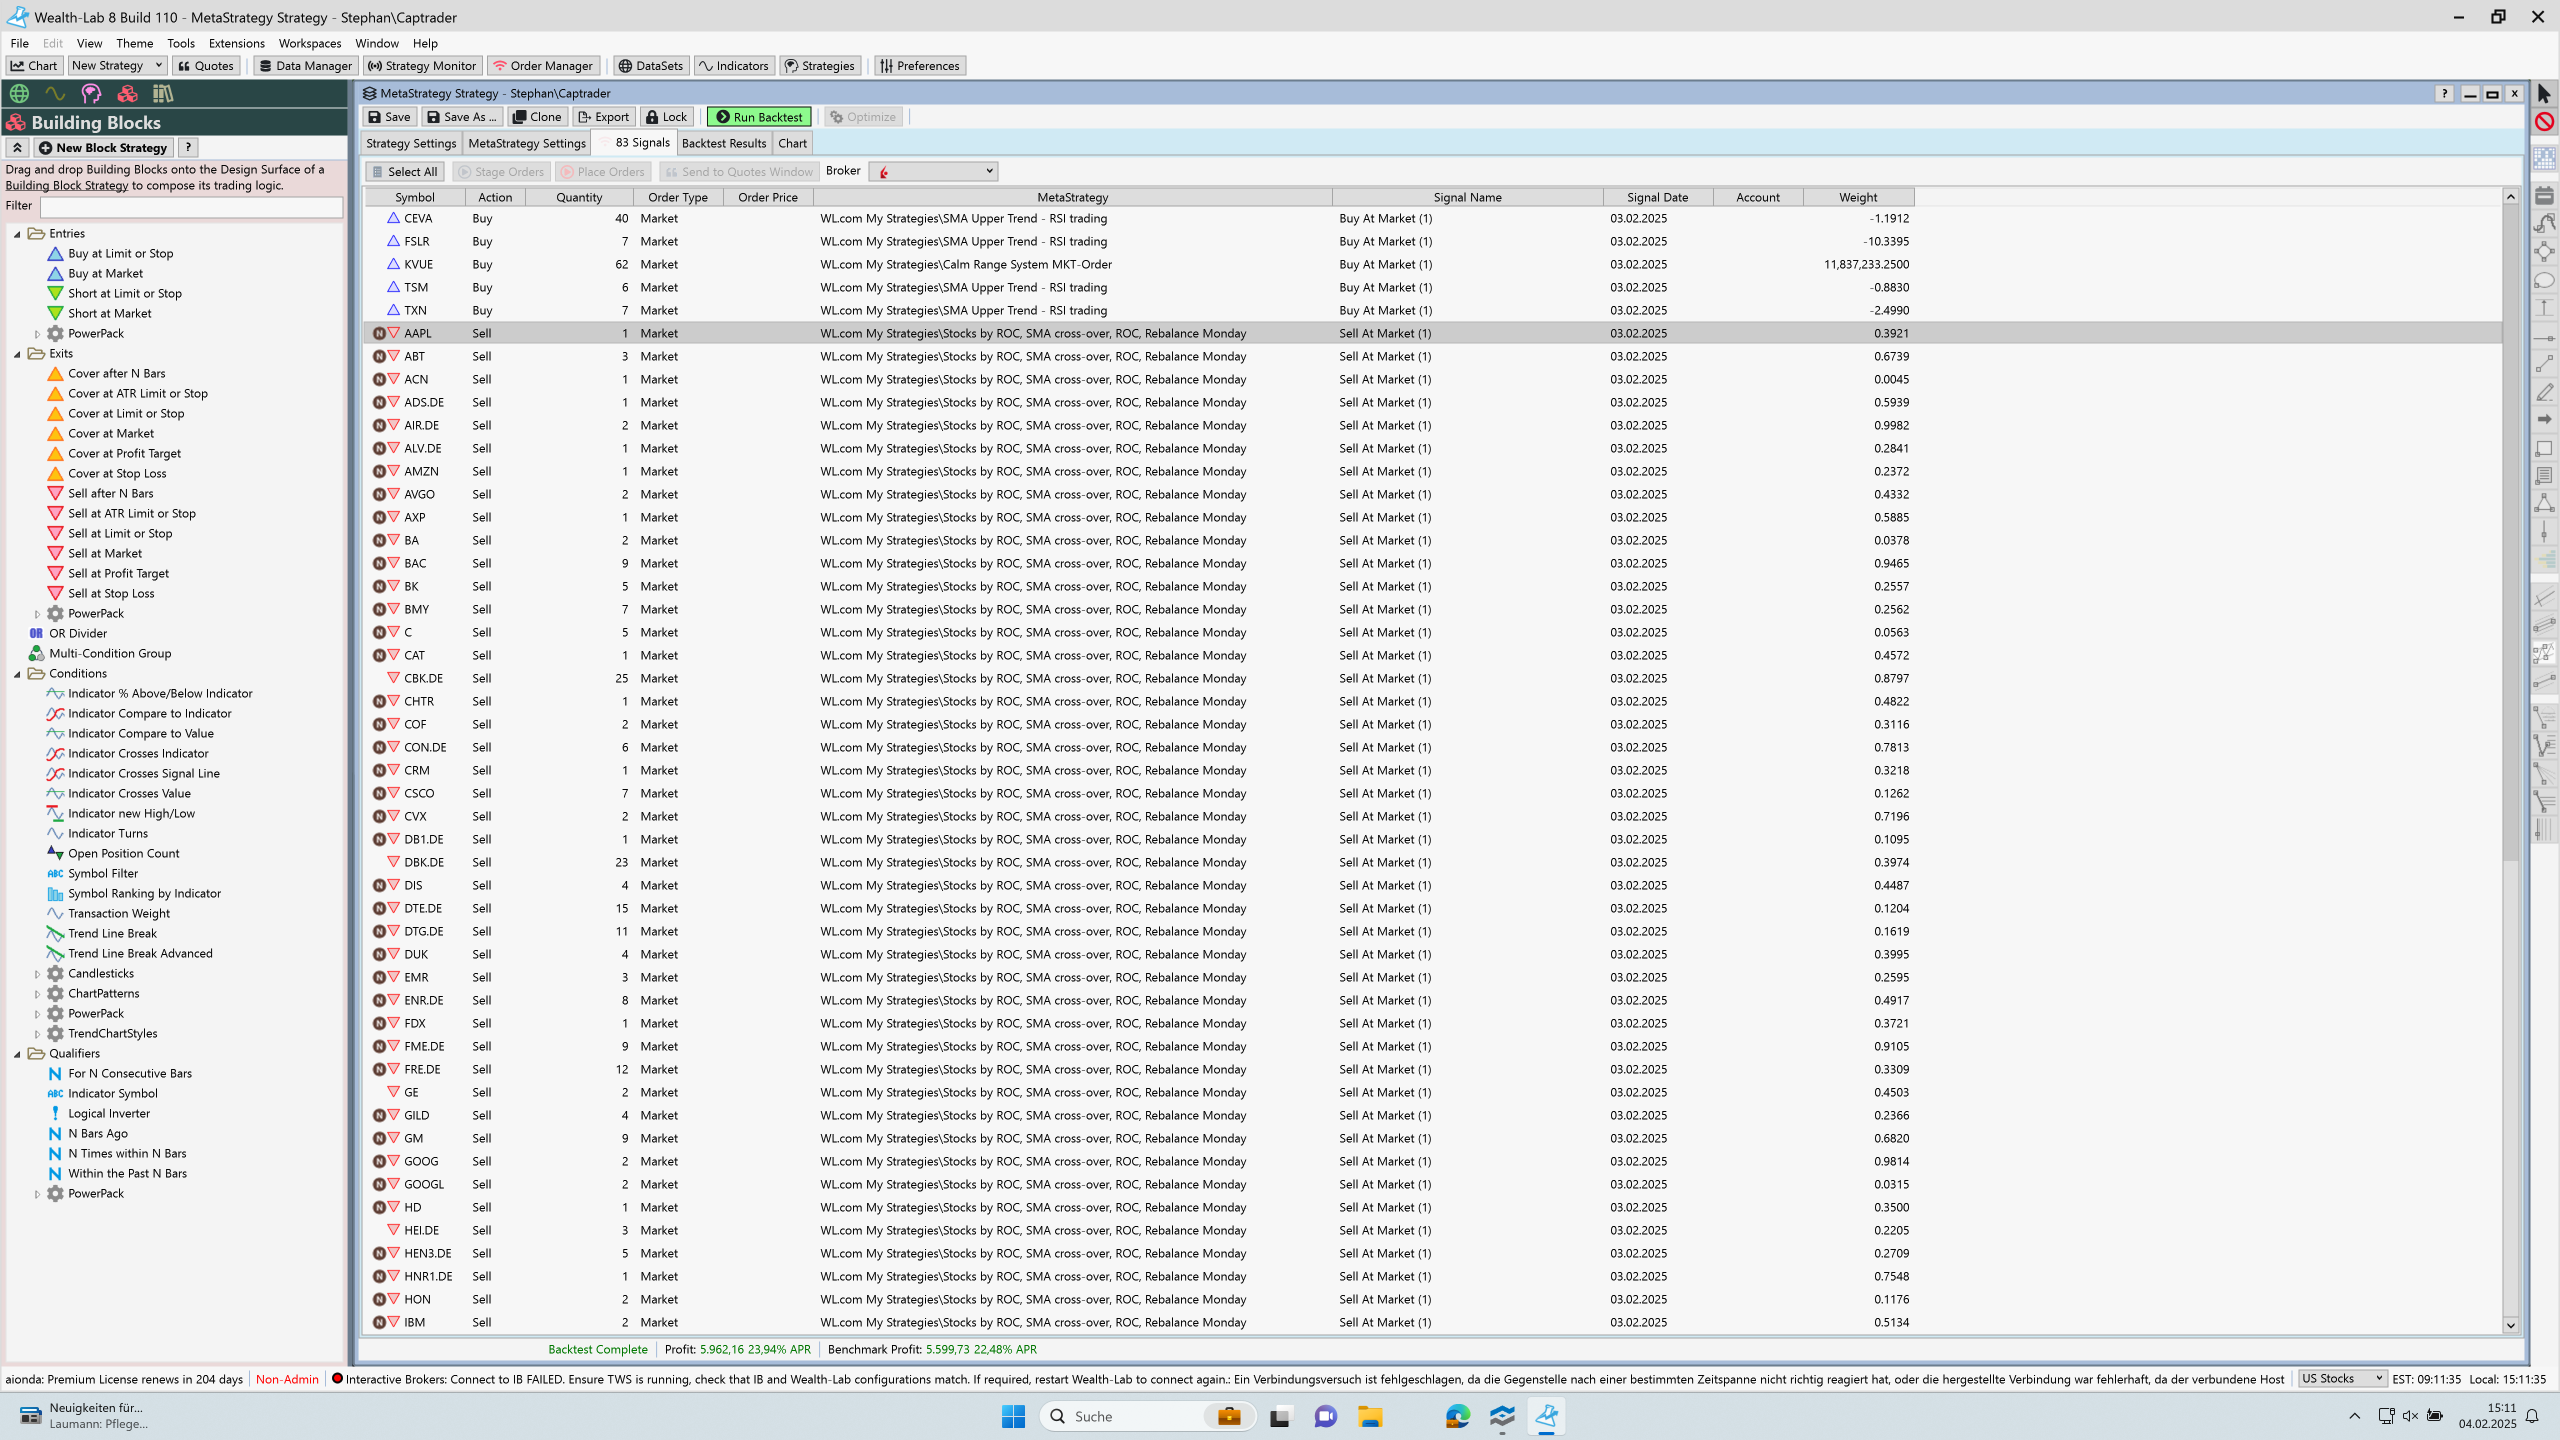Open the Indicators panel via sine wave icon
This screenshot has height=1440, width=2560.
pyautogui.click(x=55, y=94)
